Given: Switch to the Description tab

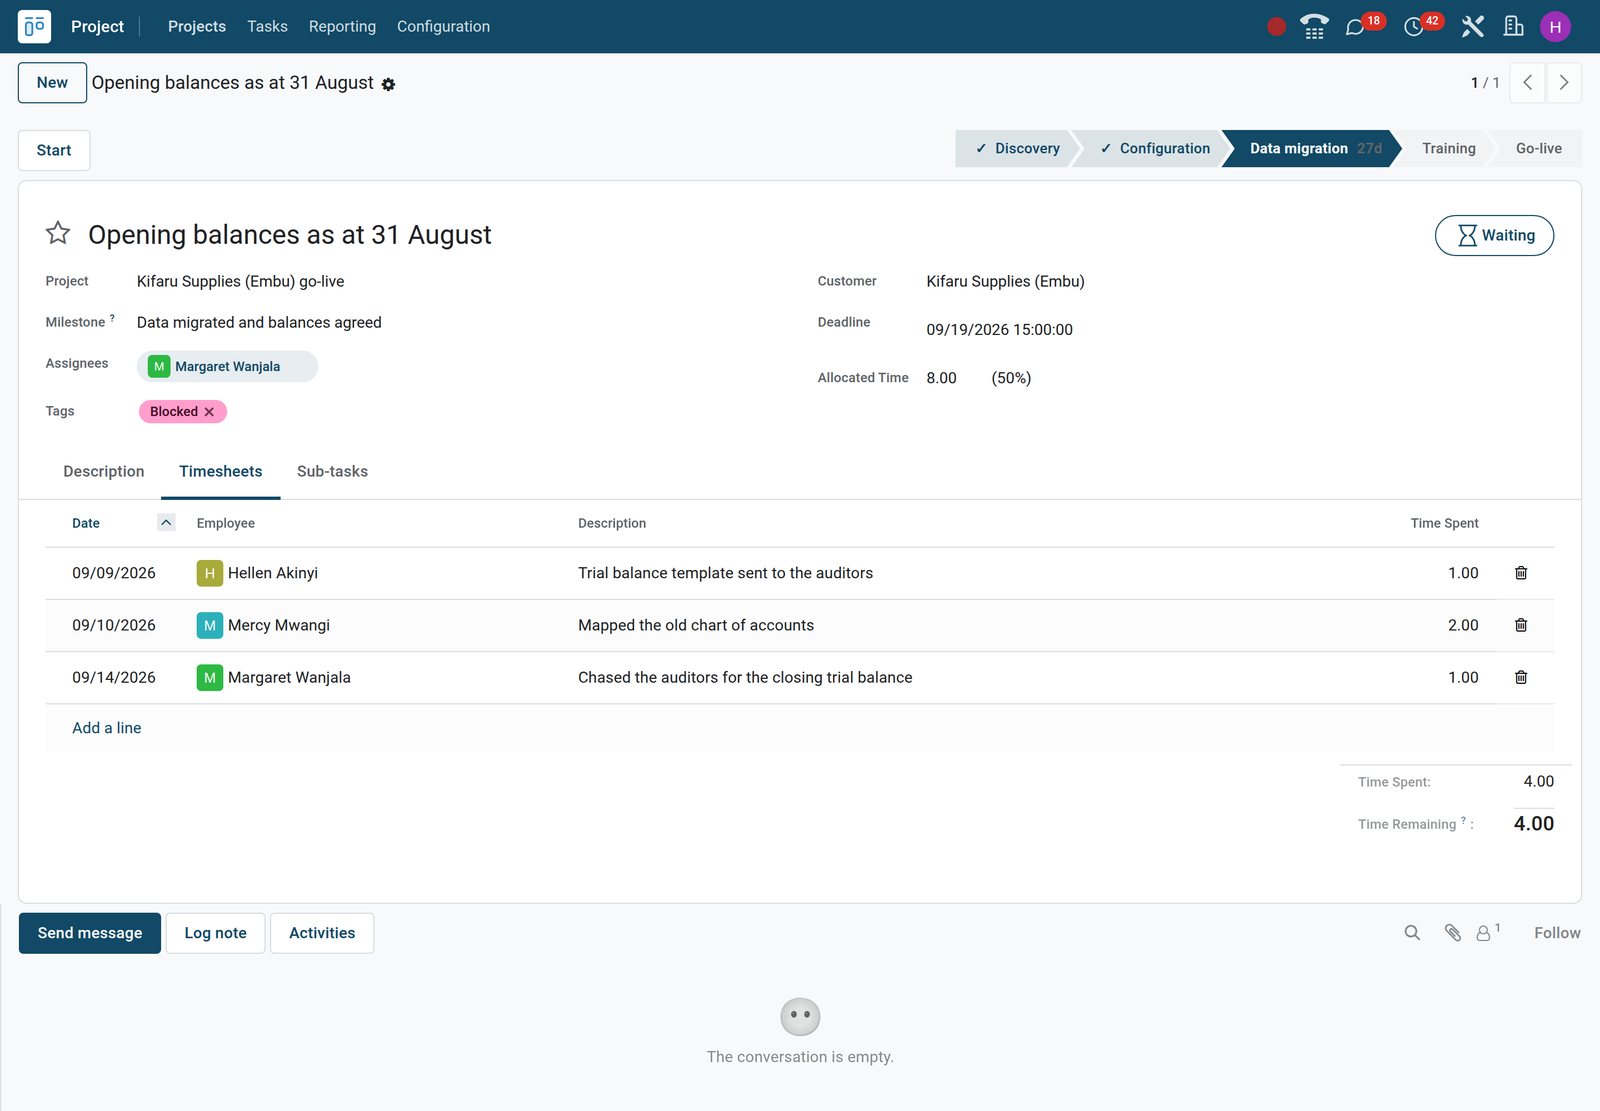Looking at the screenshot, I should point(104,471).
